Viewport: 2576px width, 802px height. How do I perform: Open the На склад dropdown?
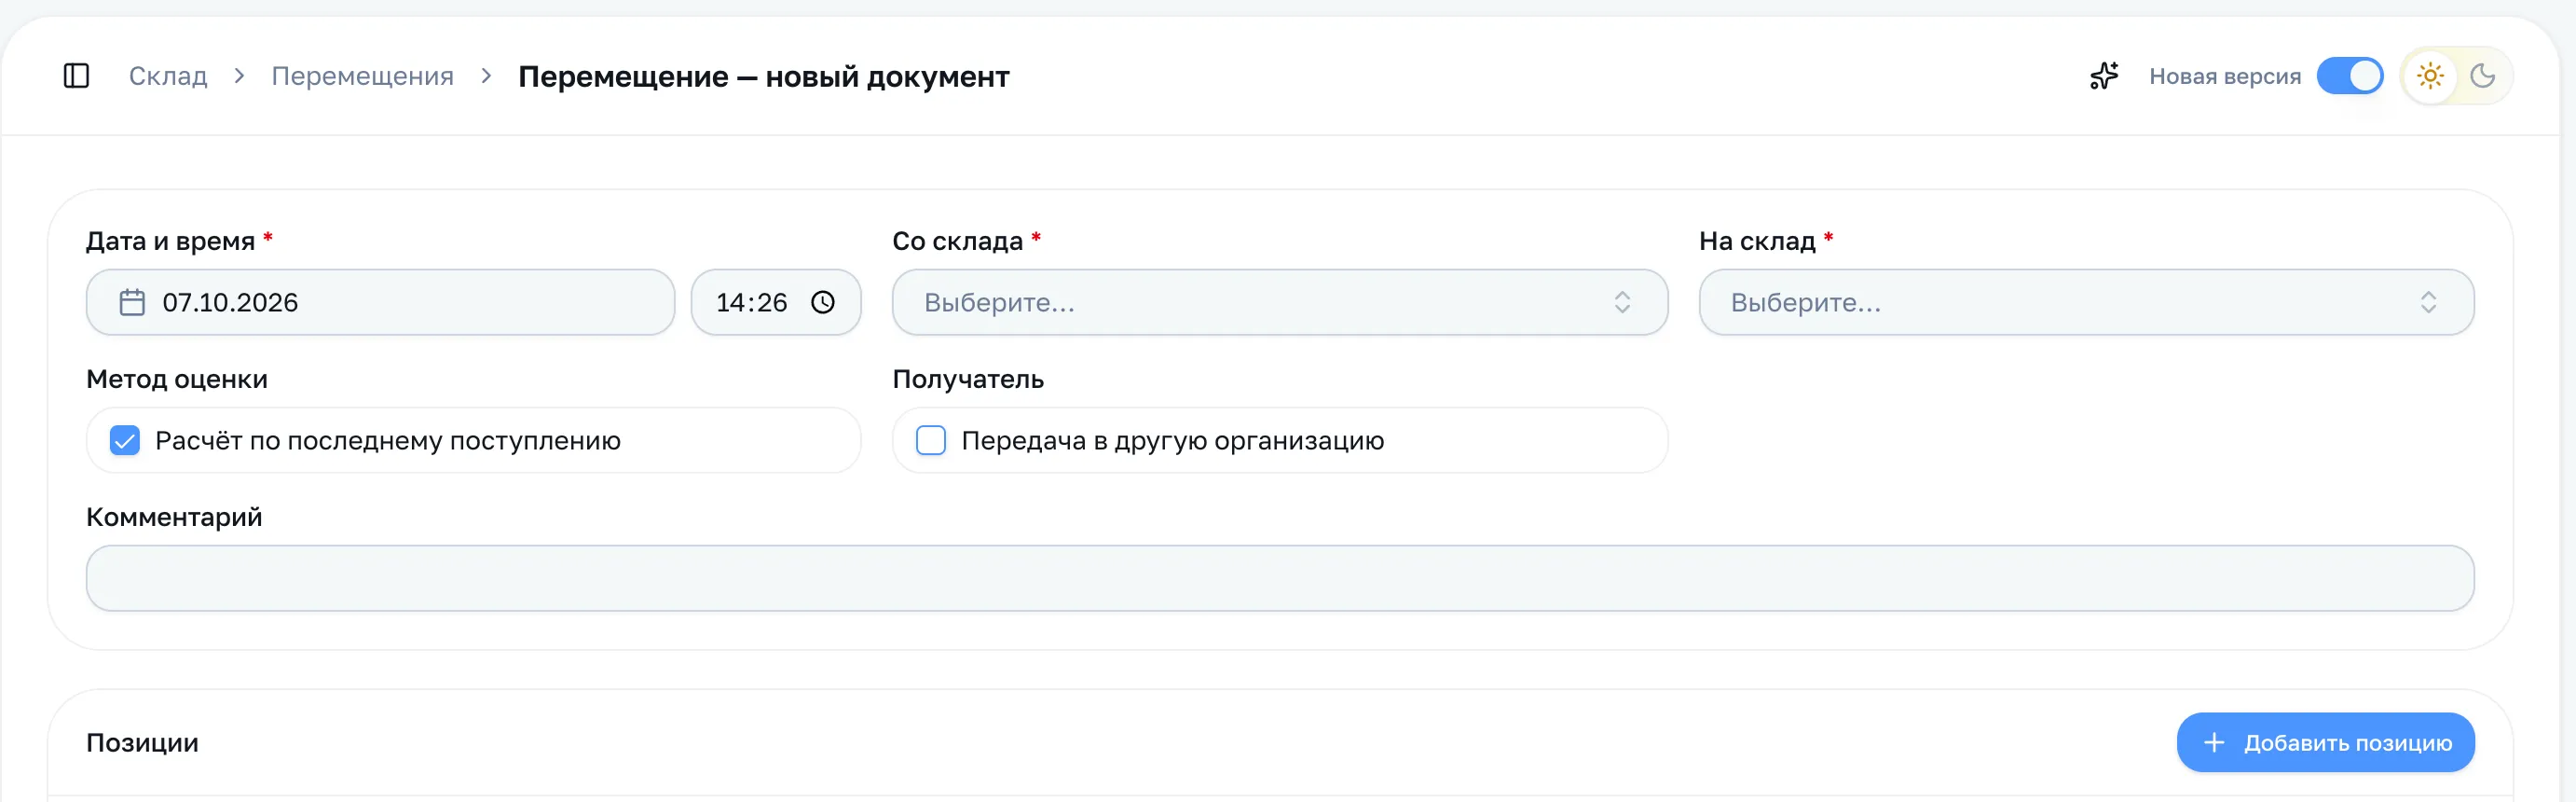click(2086, 302)
